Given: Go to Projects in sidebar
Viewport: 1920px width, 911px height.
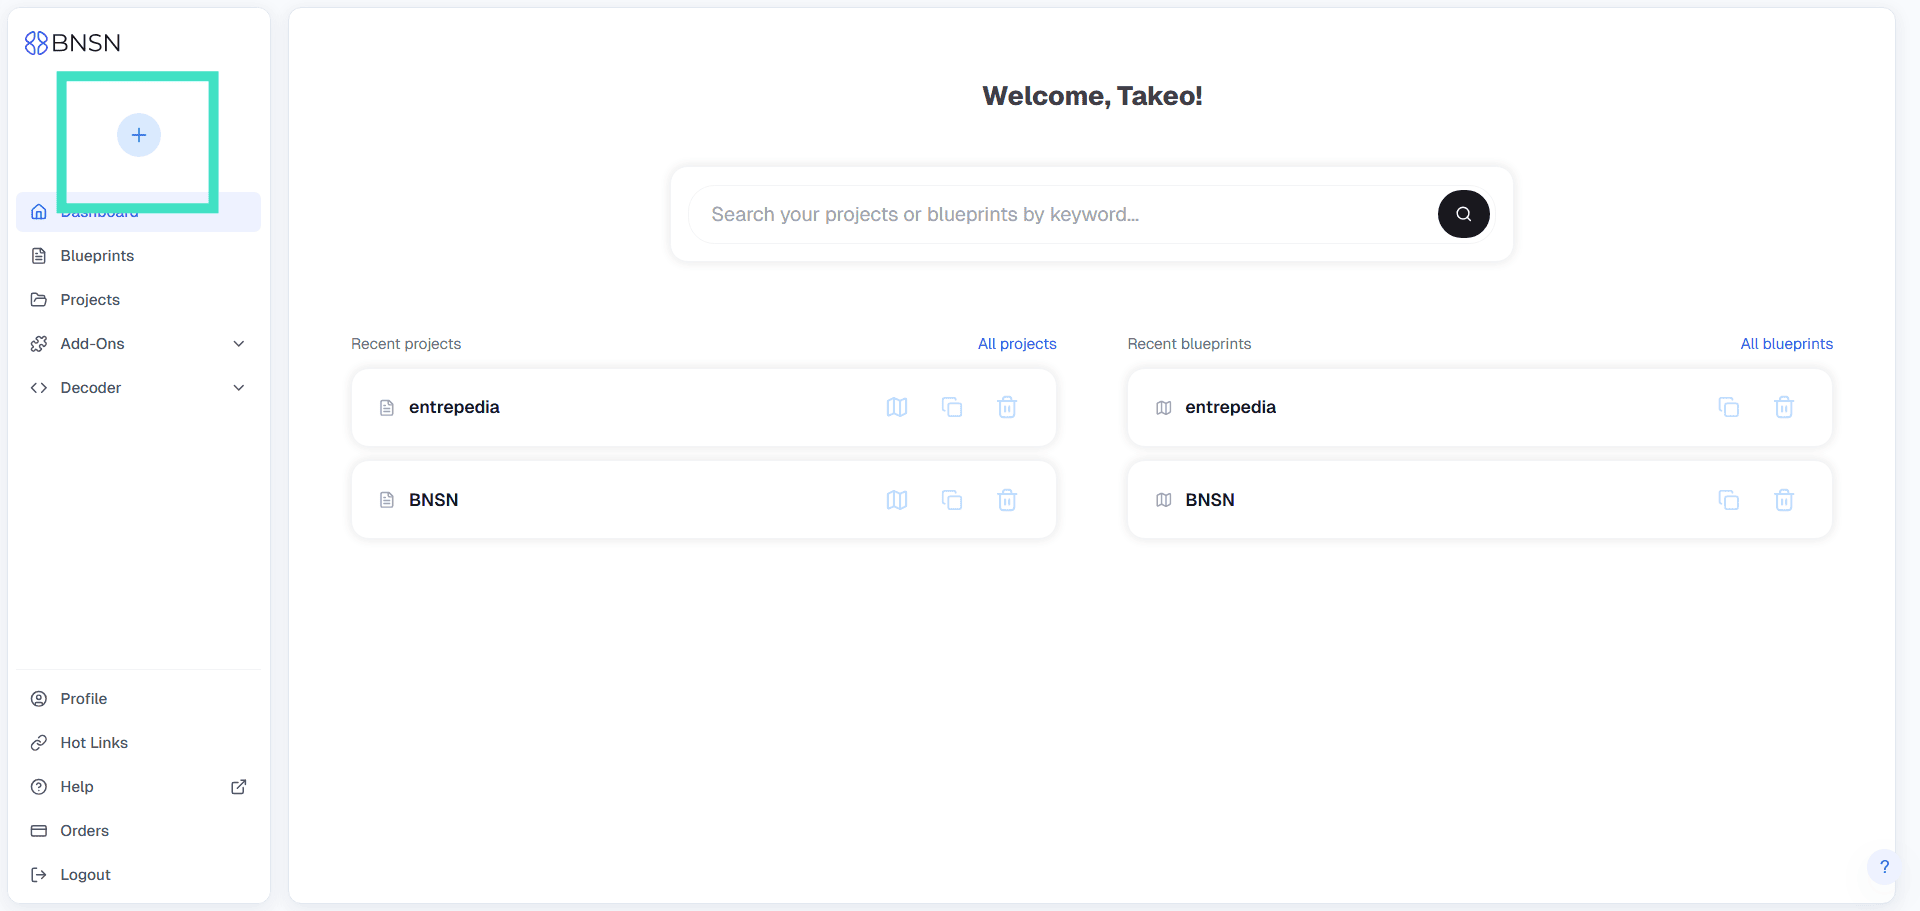Looking at the screenshot, I should (90, 300).
